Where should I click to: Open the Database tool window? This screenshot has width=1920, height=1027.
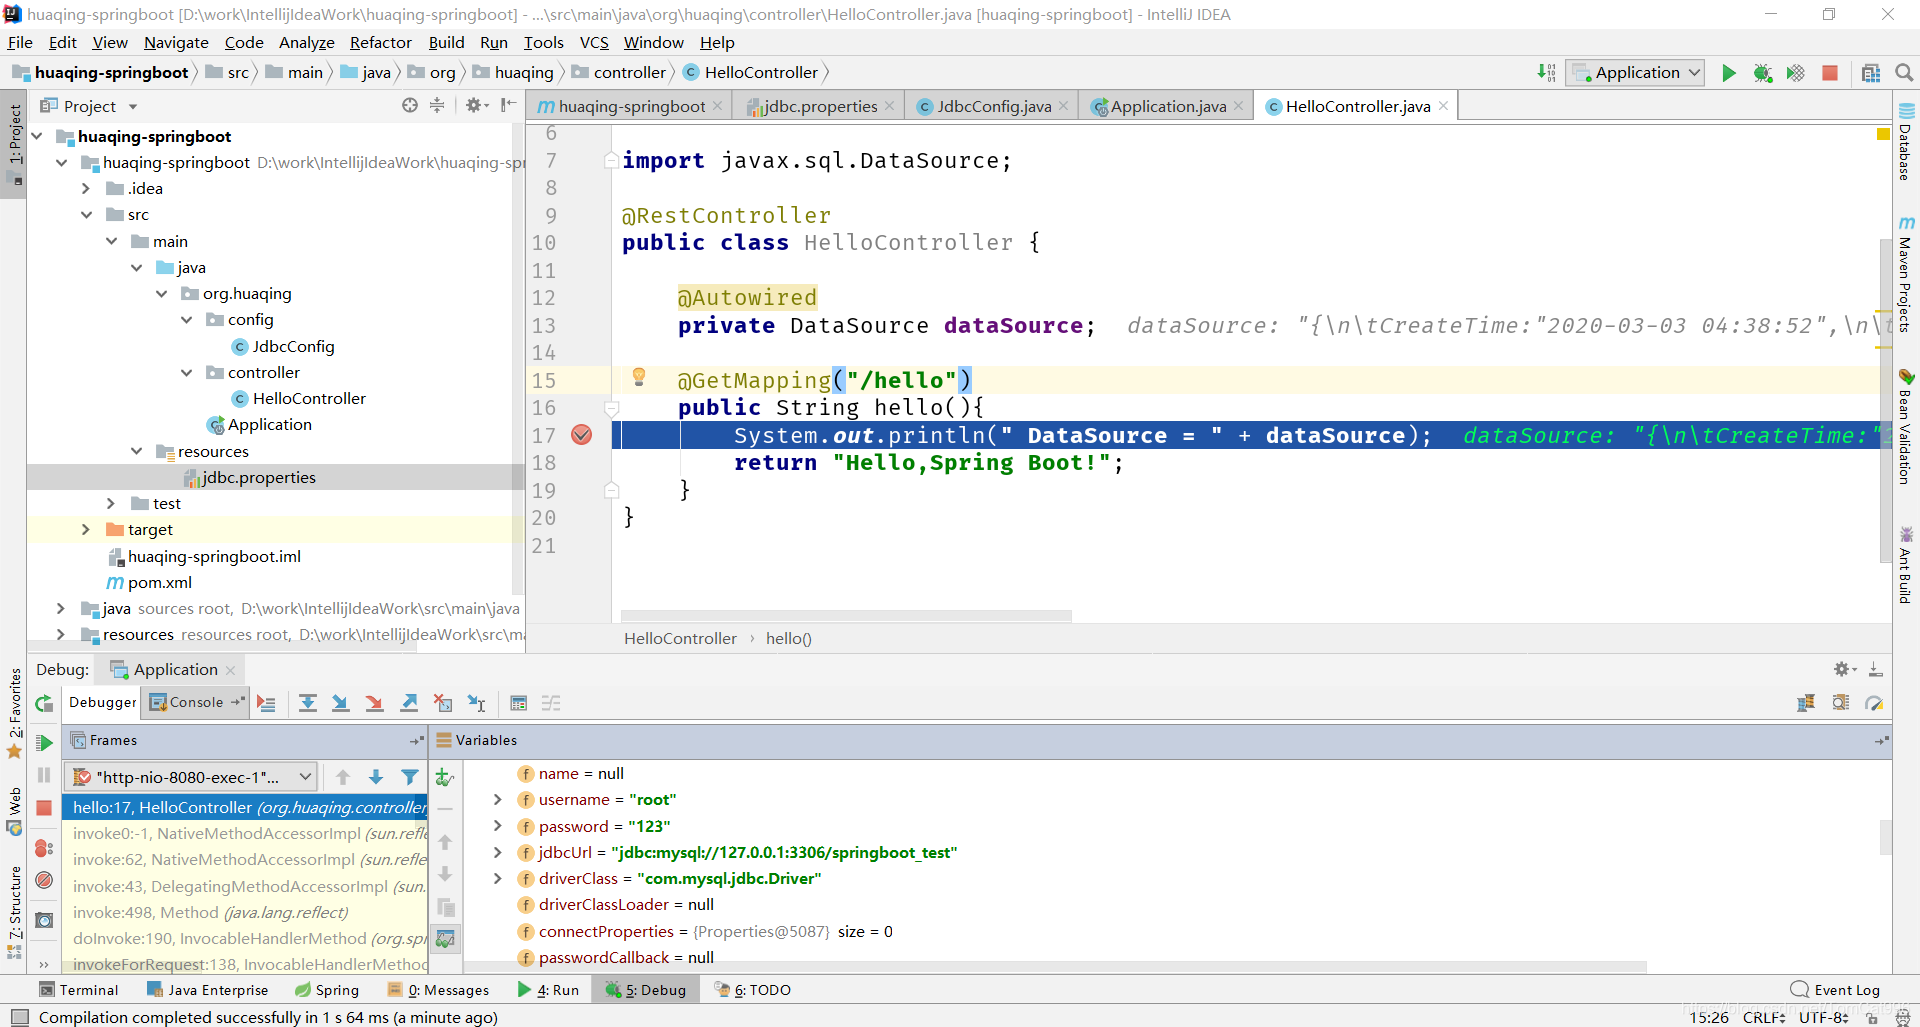[x=1906, y=142]
